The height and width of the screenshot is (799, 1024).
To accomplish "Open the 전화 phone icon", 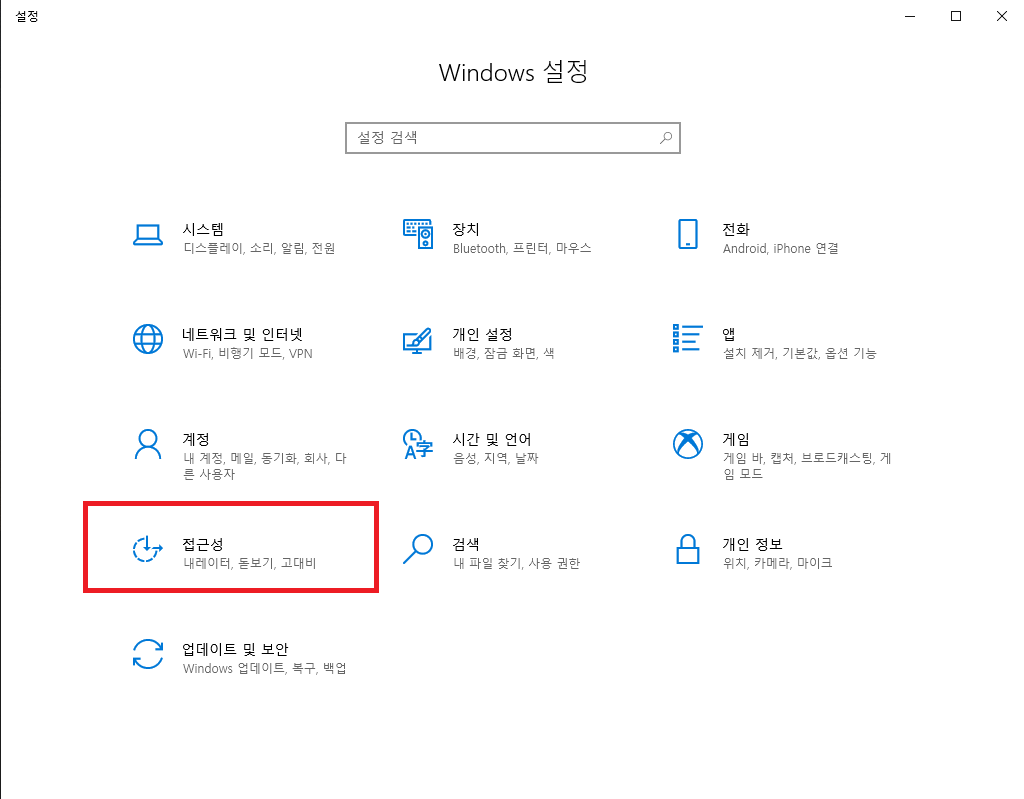I will point(688,234).
